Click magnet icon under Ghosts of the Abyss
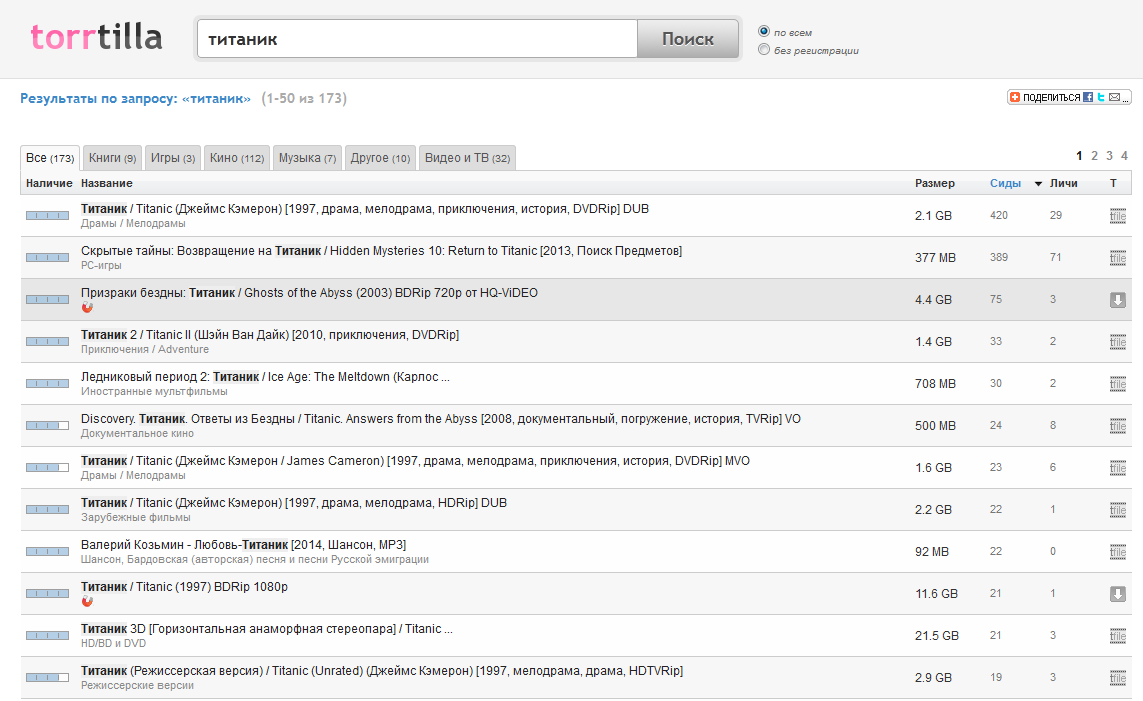 click(x=87, y=308)
